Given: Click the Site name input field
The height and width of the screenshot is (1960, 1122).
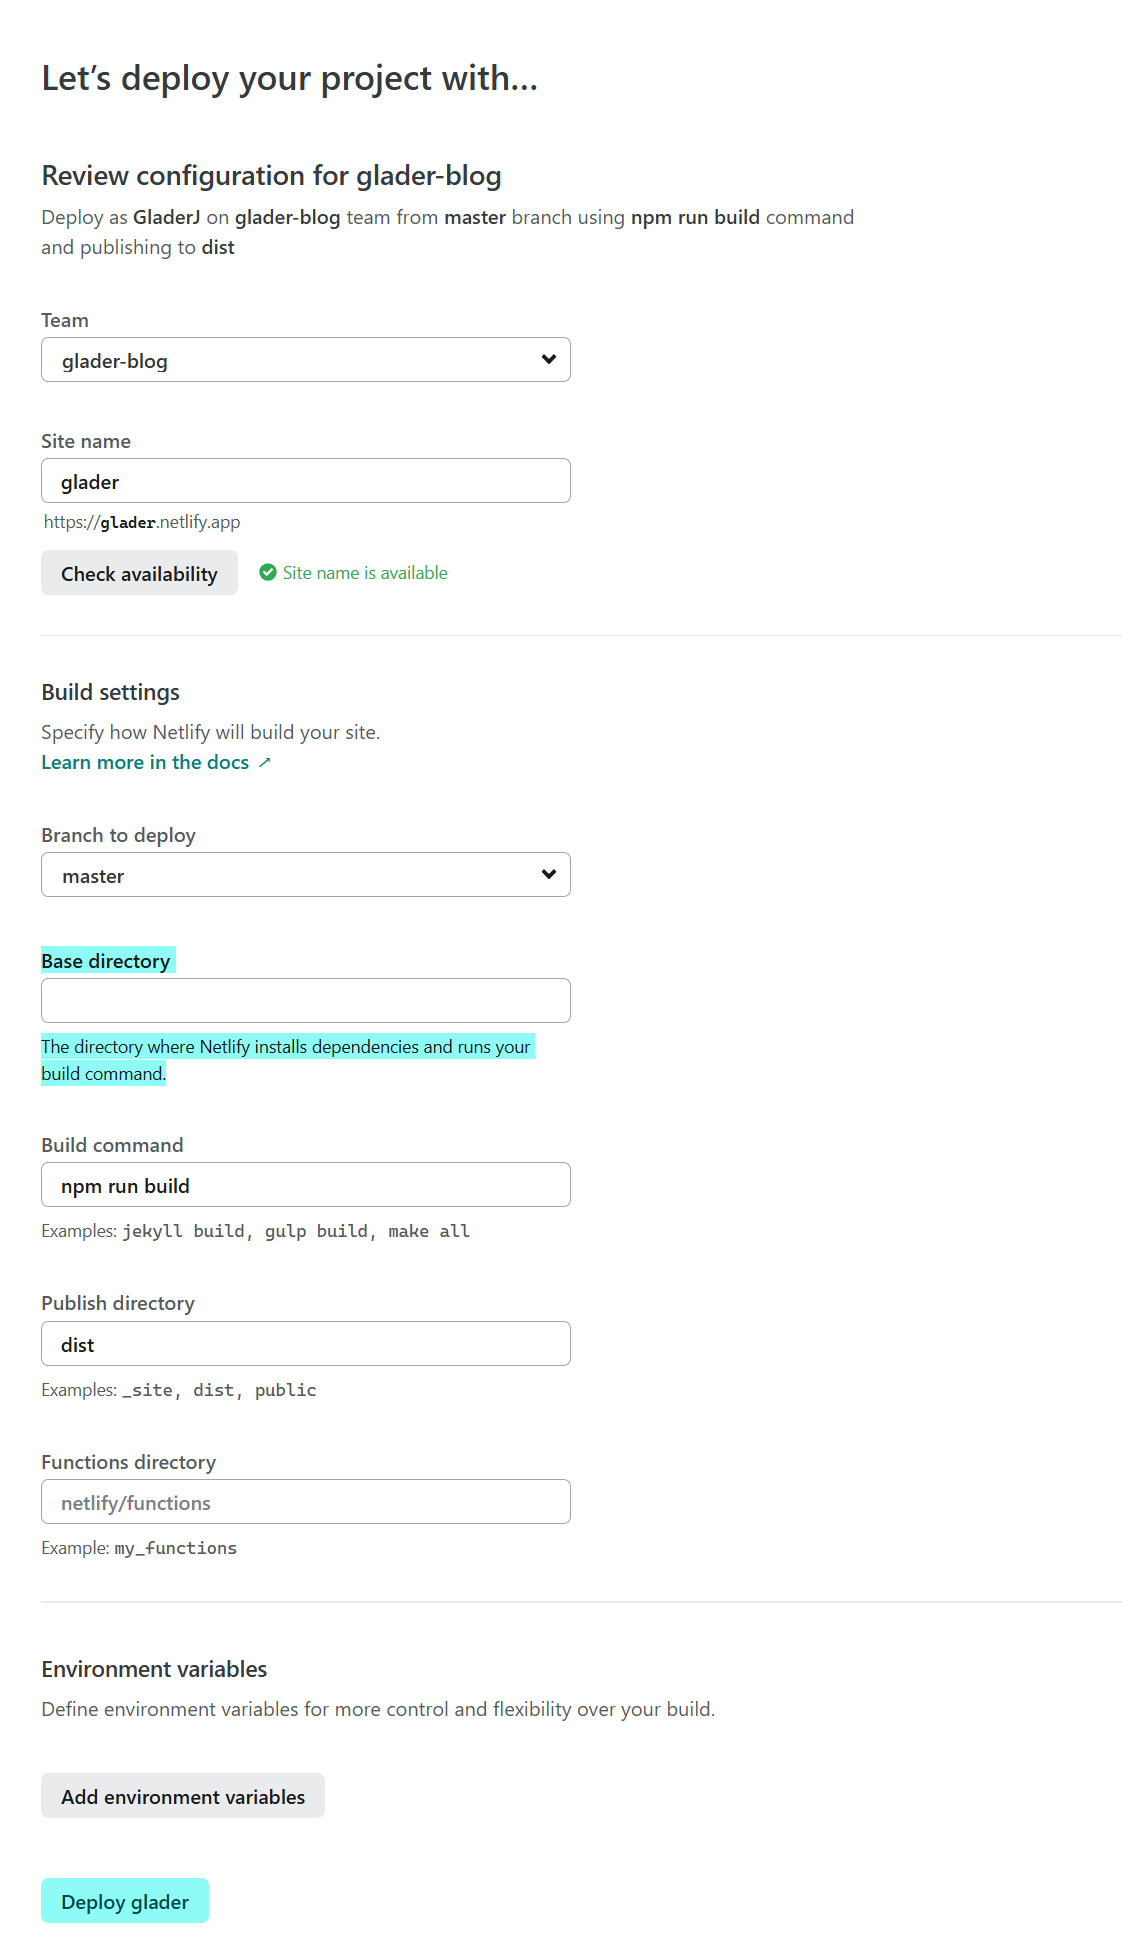Looking at the screenshot, I should tap(305, 481).
